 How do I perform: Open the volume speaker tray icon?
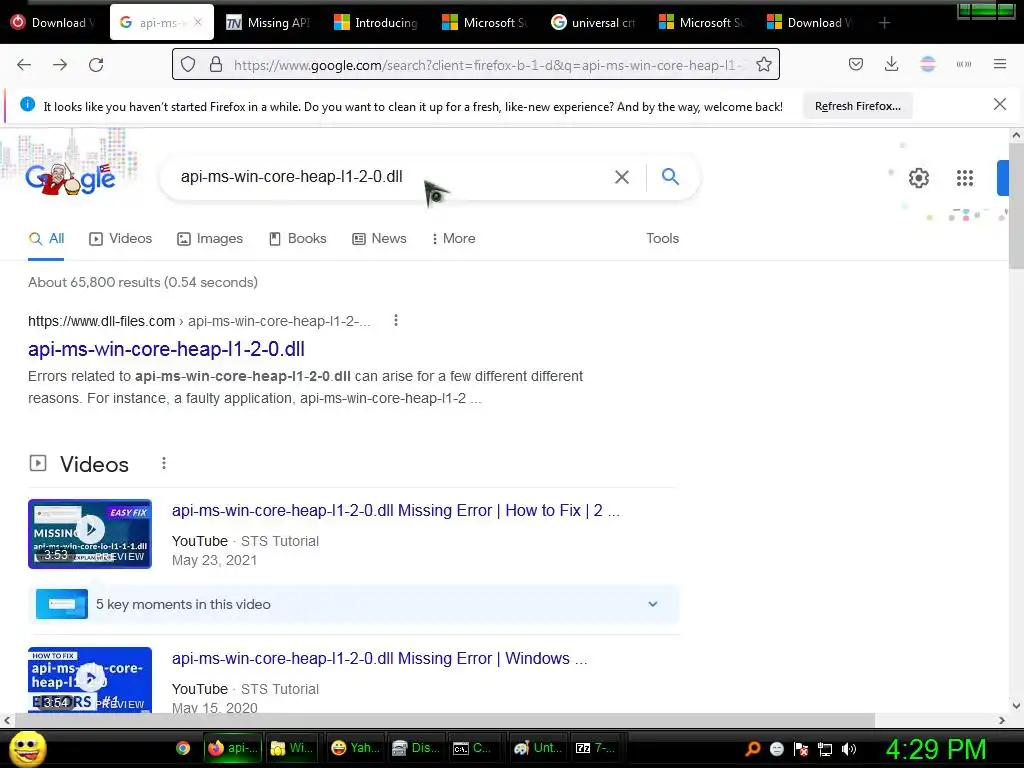pos(849,749)
